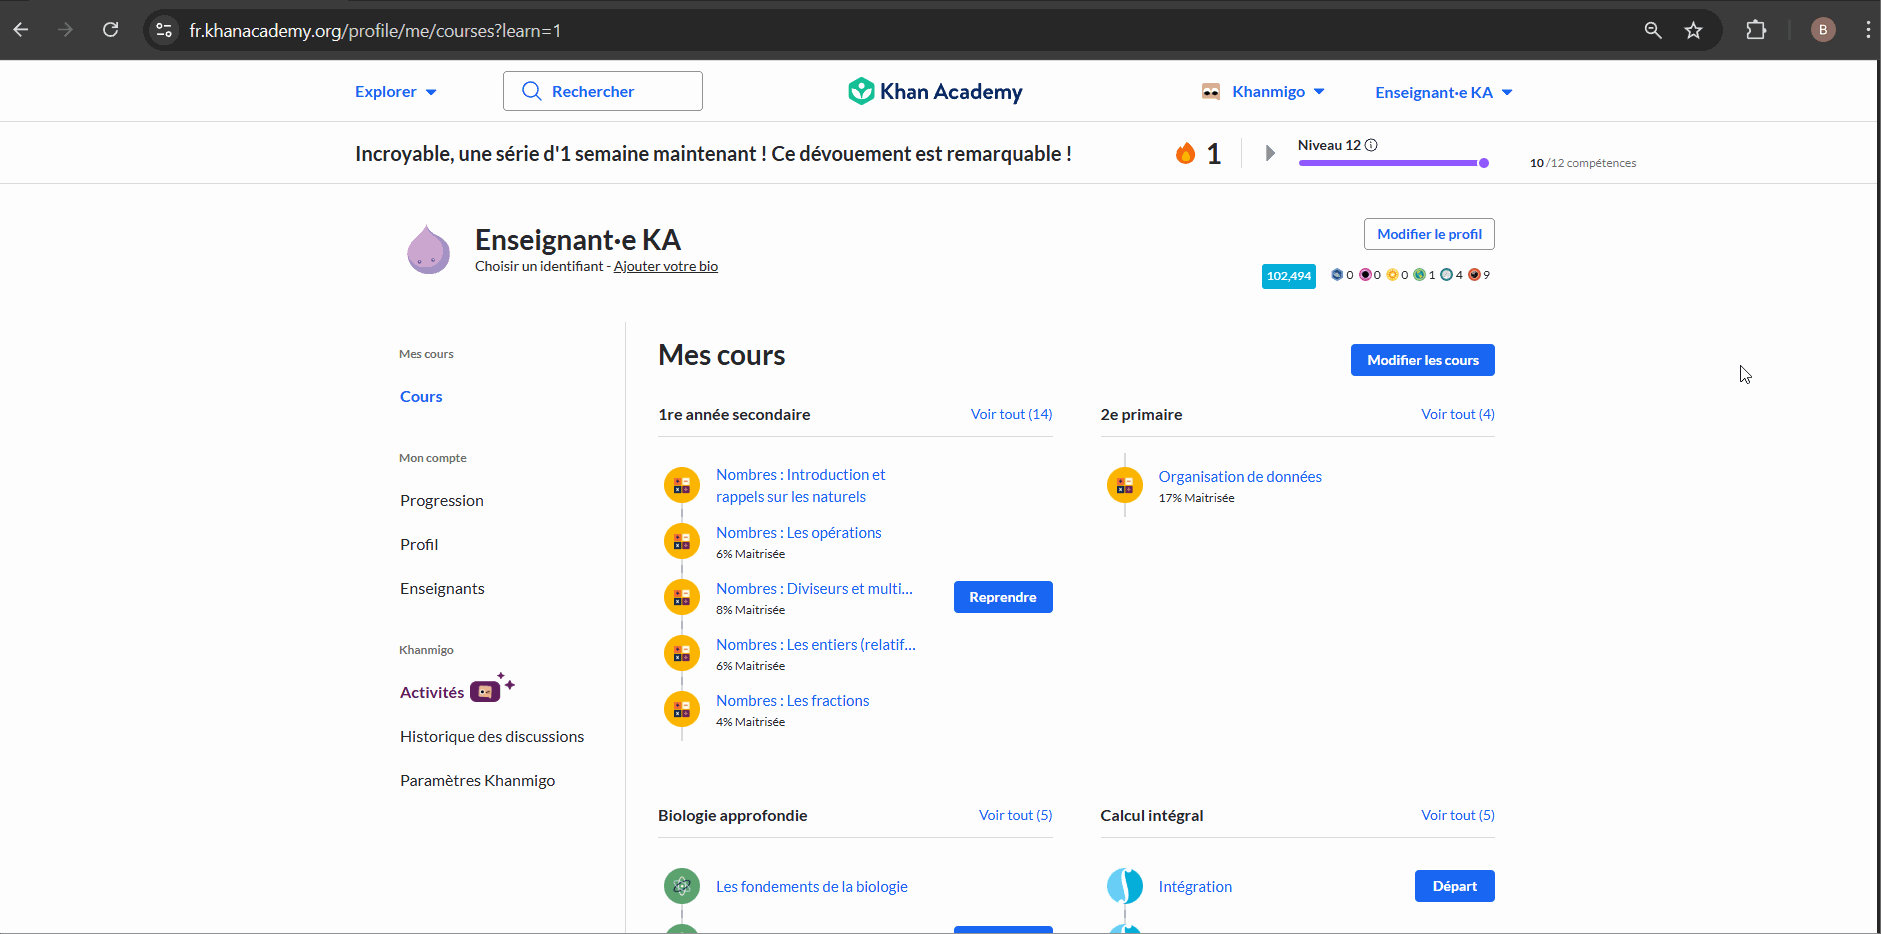This screenshot has width=1881, height=934.
Task: Open the Chrome three-dot menu
Action: tap(1867, 30)
